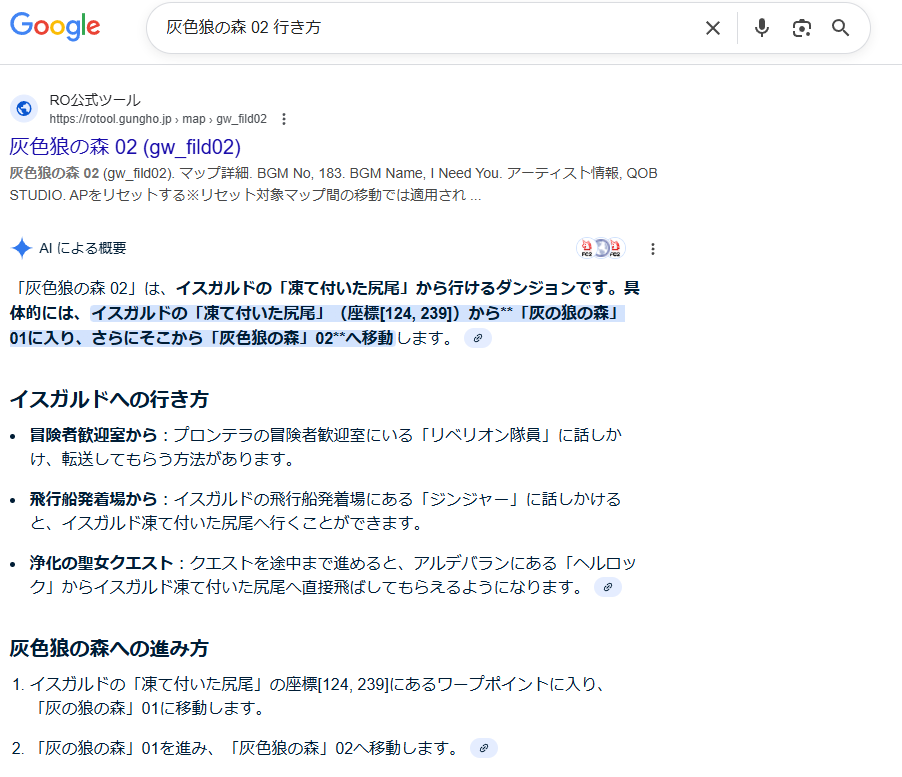Open the 灰色狼の森 02 (gw_fild02) result link
The width and height of the screenshot is (902, 777).
(125, 147)
